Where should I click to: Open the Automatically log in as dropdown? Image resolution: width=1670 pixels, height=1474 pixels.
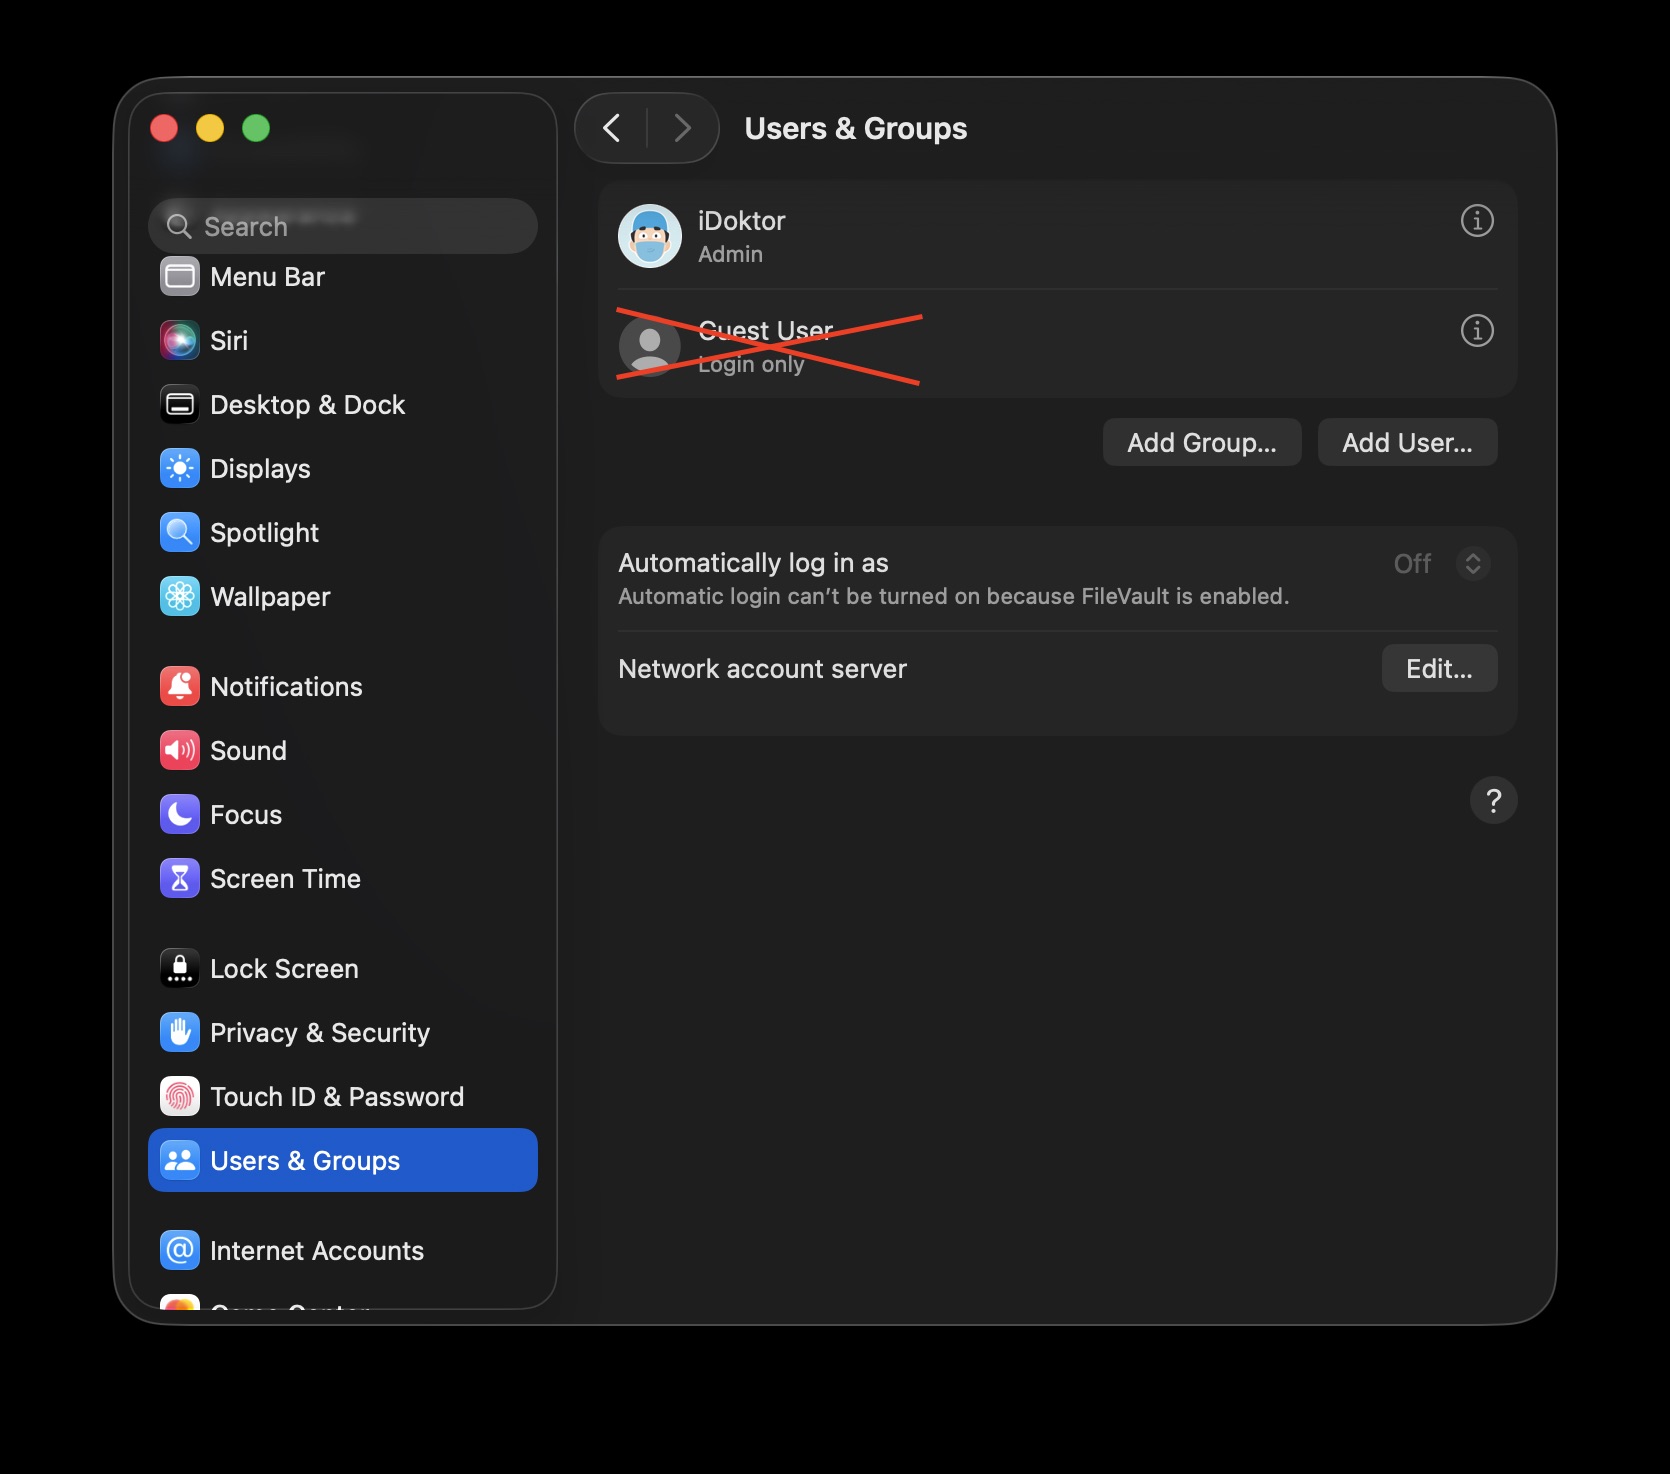coord(1472,563)
